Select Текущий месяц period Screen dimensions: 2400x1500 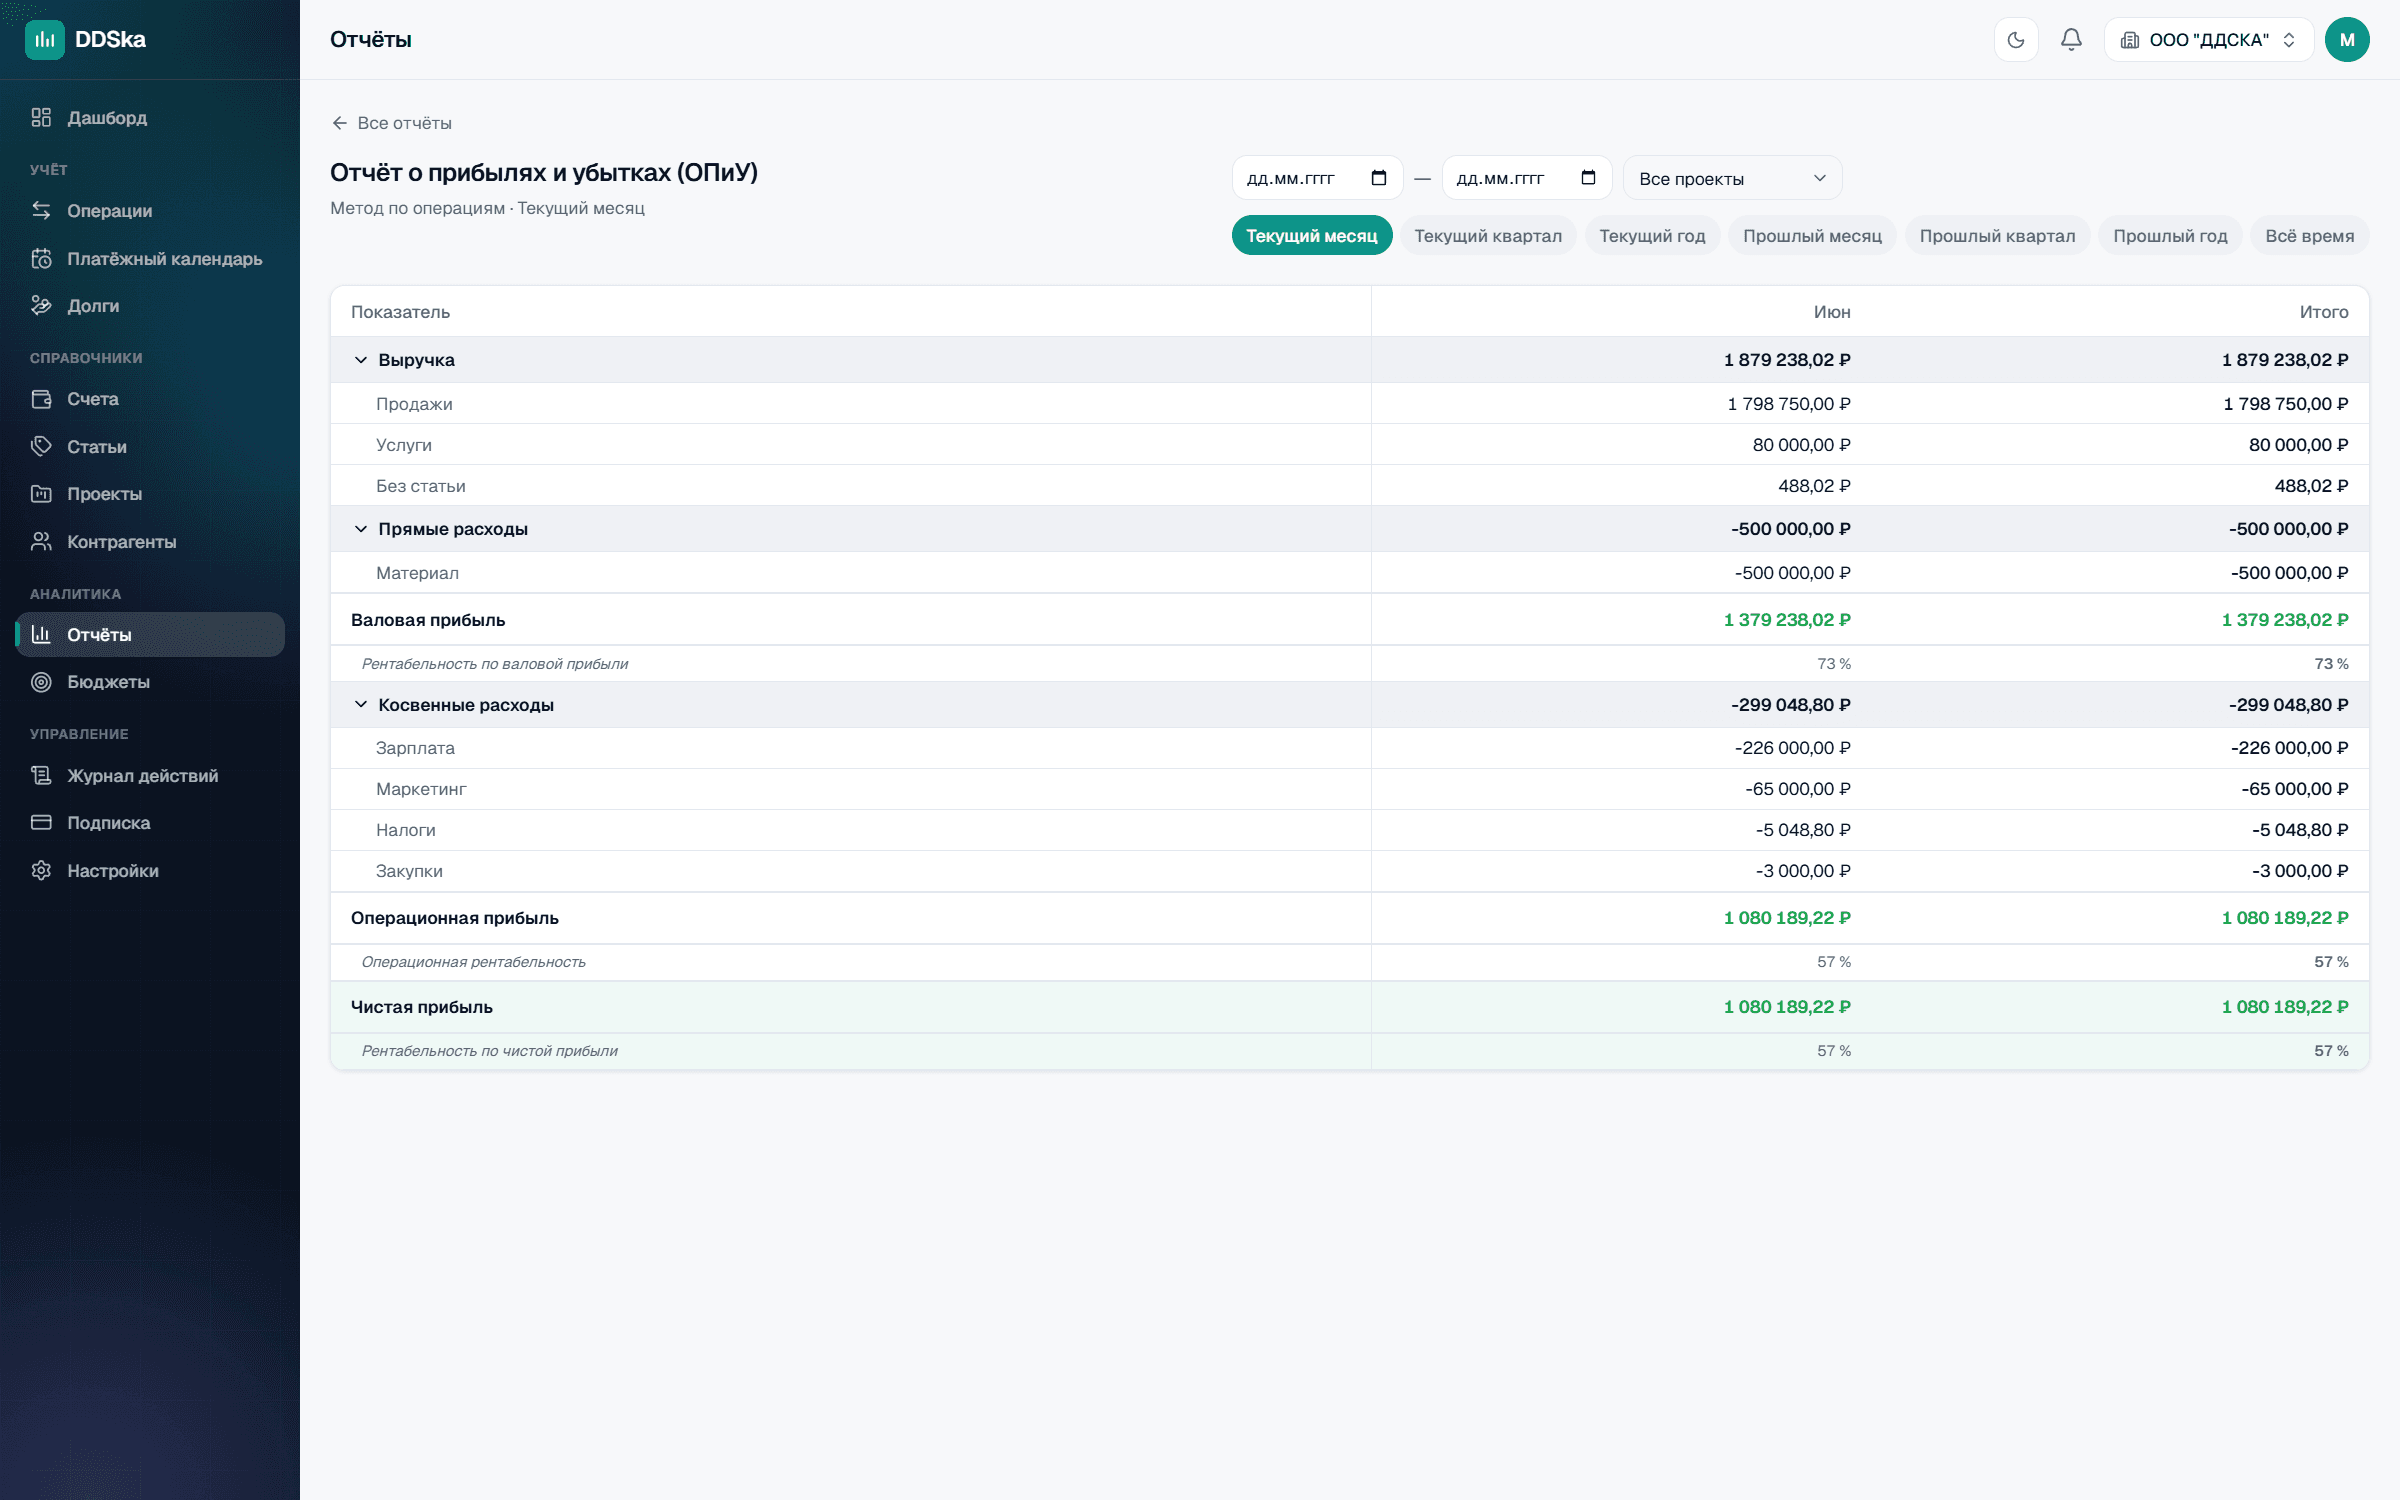1312,236
